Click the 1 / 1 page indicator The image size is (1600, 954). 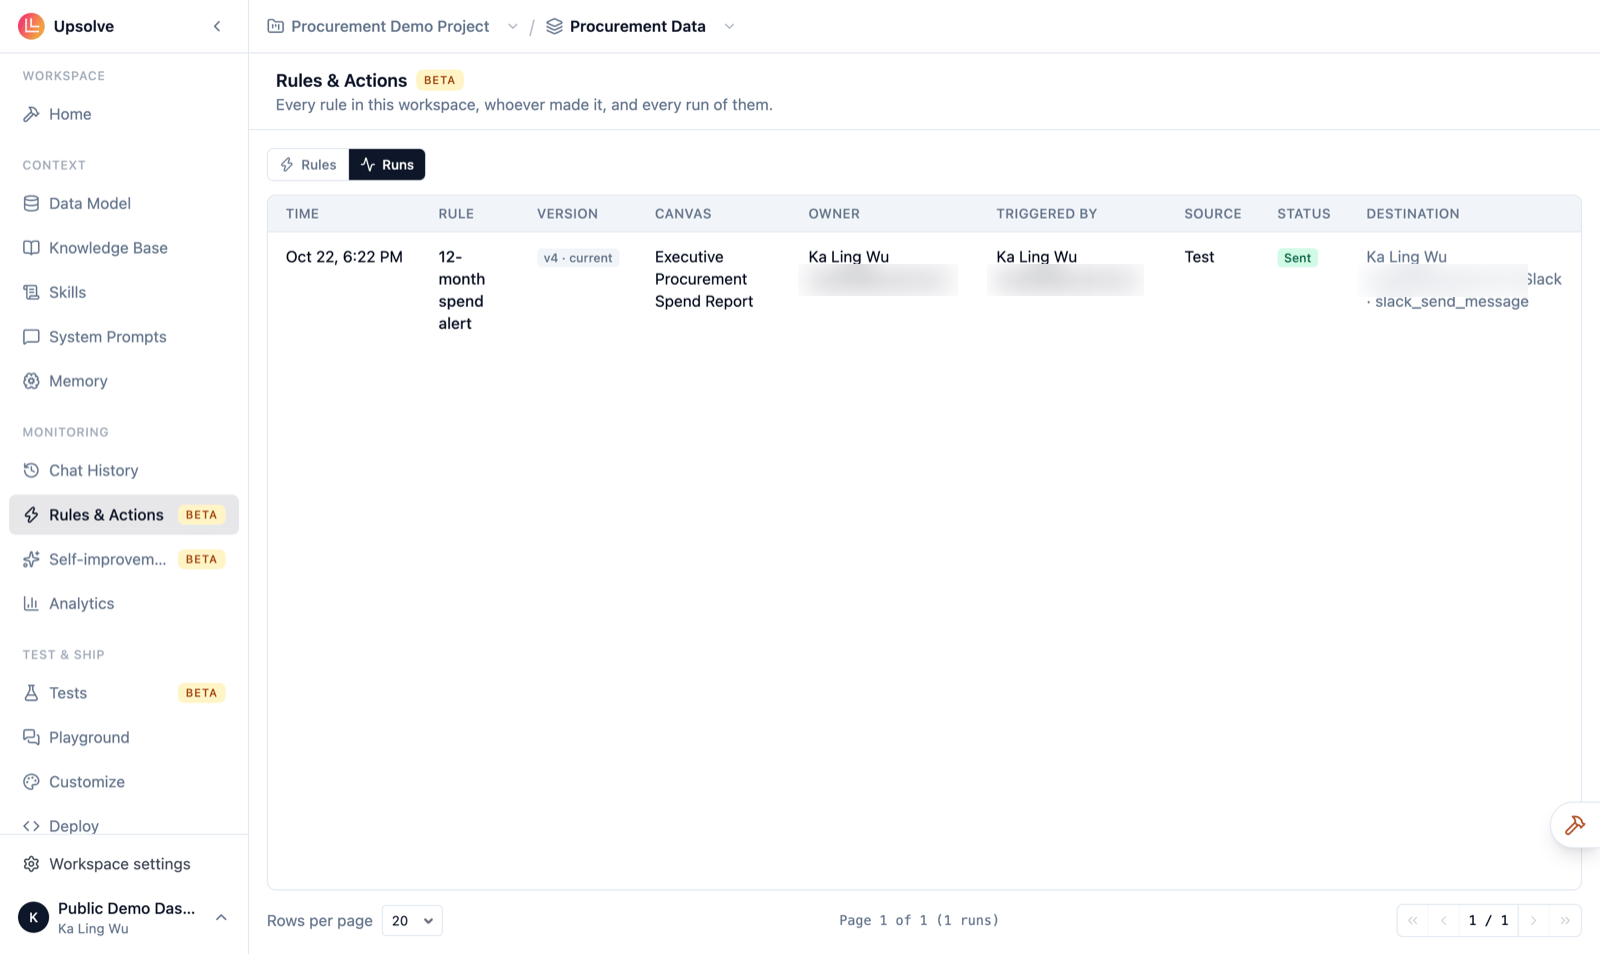pyautogui.click(x=1488, y=921)
